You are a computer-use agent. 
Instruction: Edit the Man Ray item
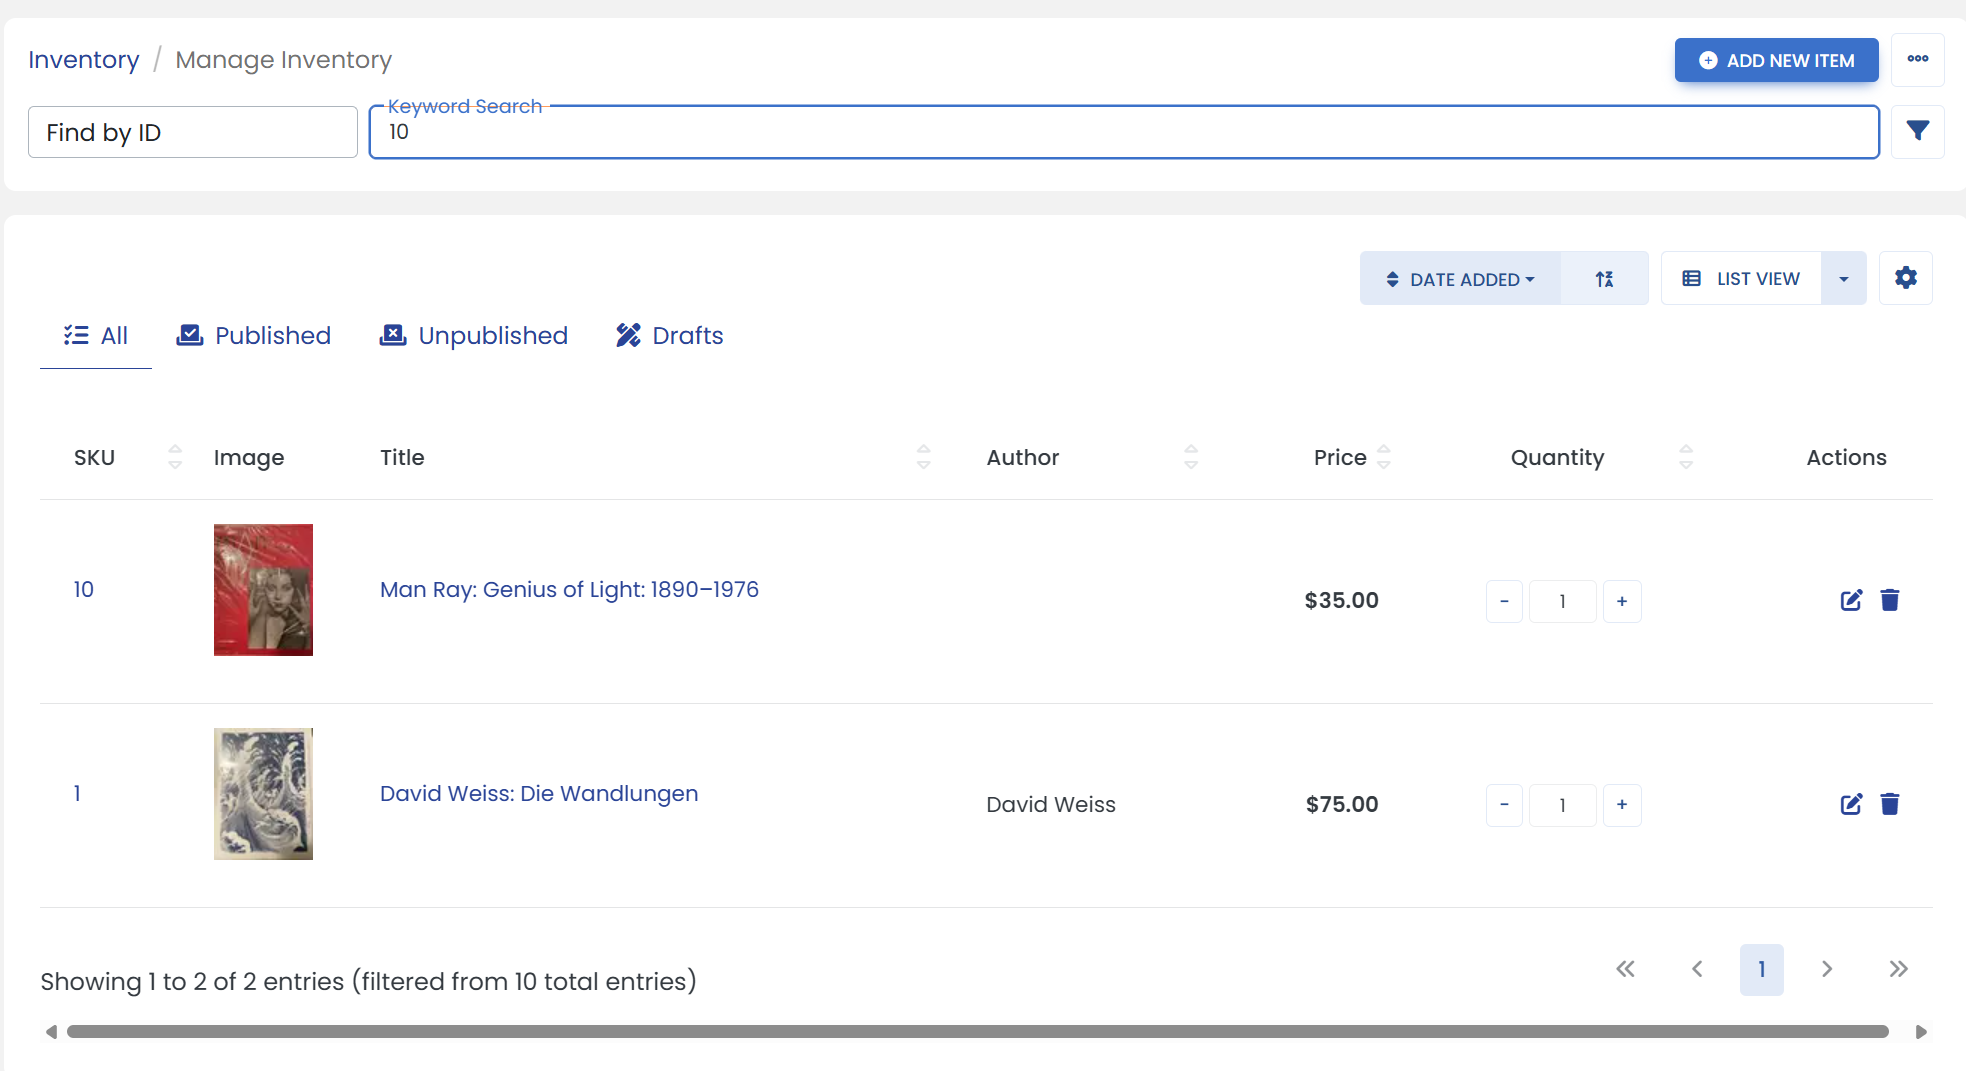(1851, 600)
